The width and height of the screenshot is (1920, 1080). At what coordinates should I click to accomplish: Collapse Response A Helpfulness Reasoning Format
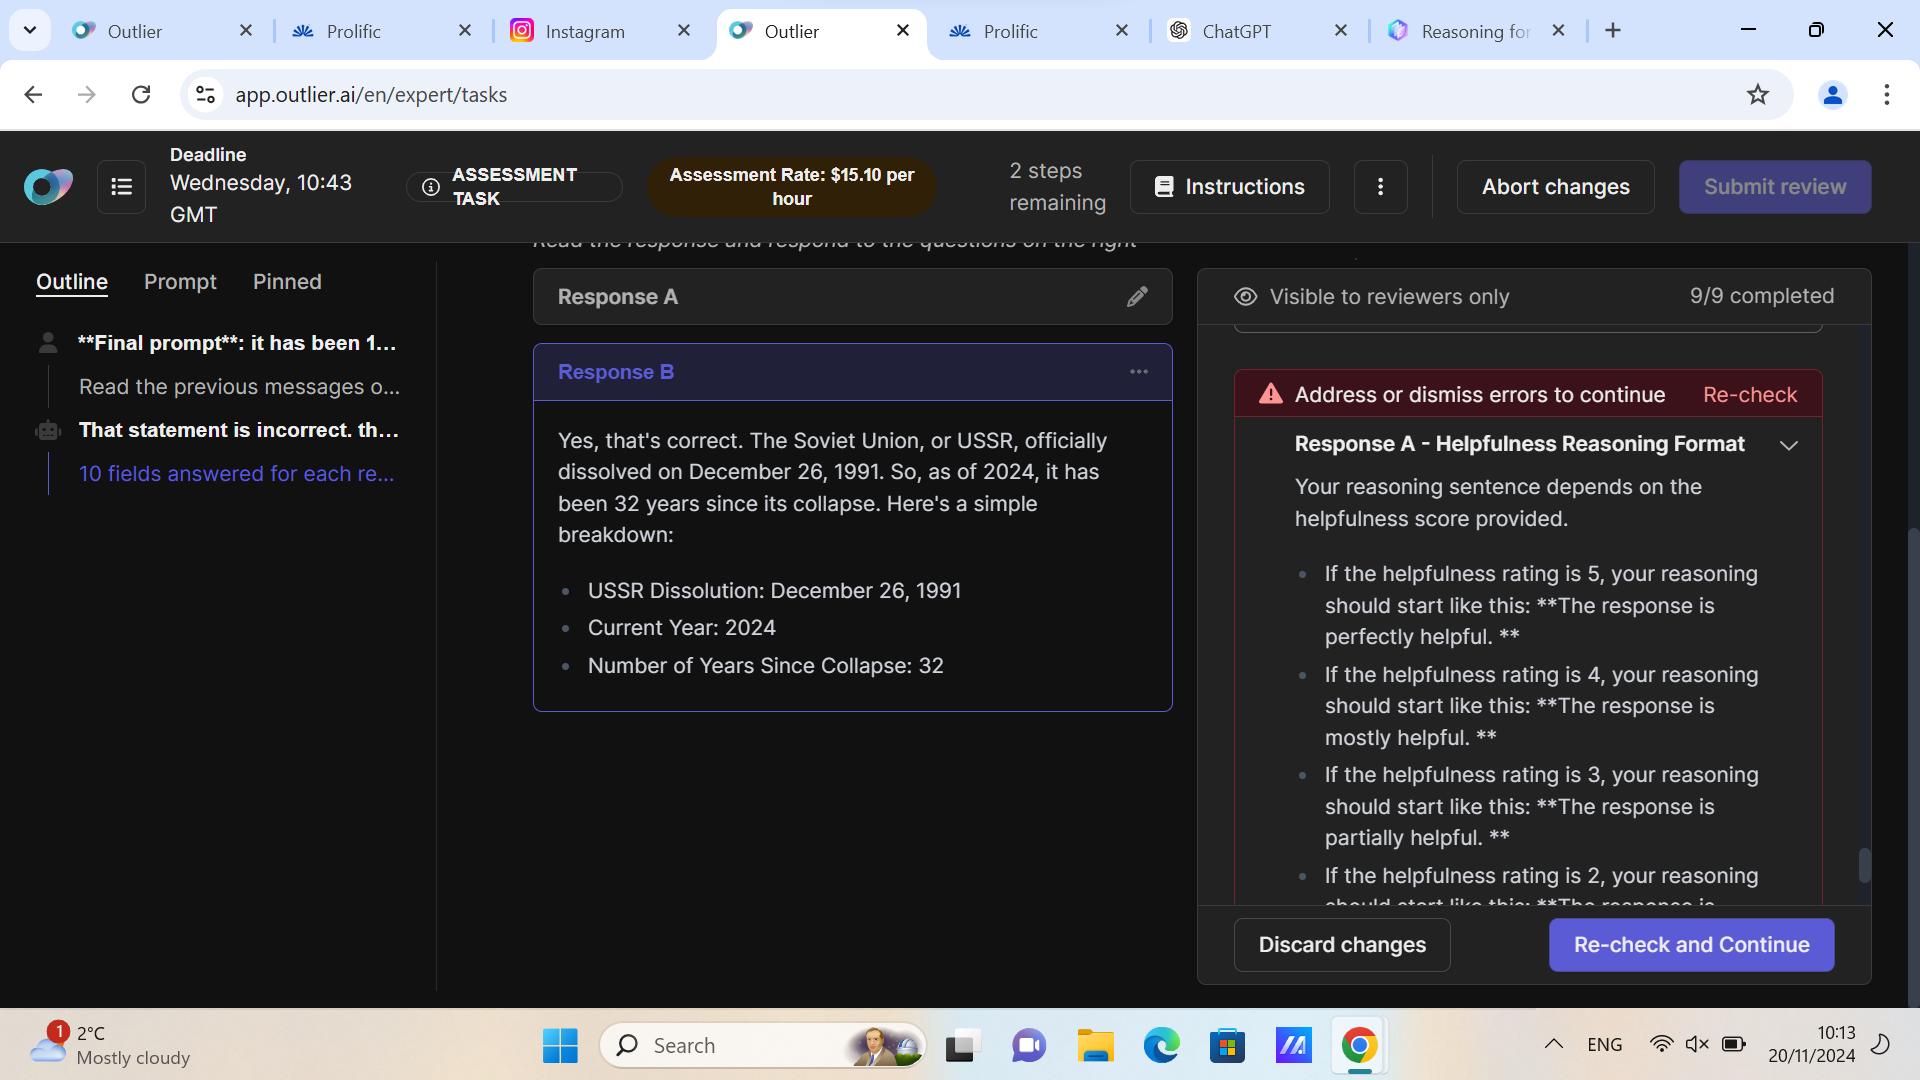click(x=1789, y=445)
